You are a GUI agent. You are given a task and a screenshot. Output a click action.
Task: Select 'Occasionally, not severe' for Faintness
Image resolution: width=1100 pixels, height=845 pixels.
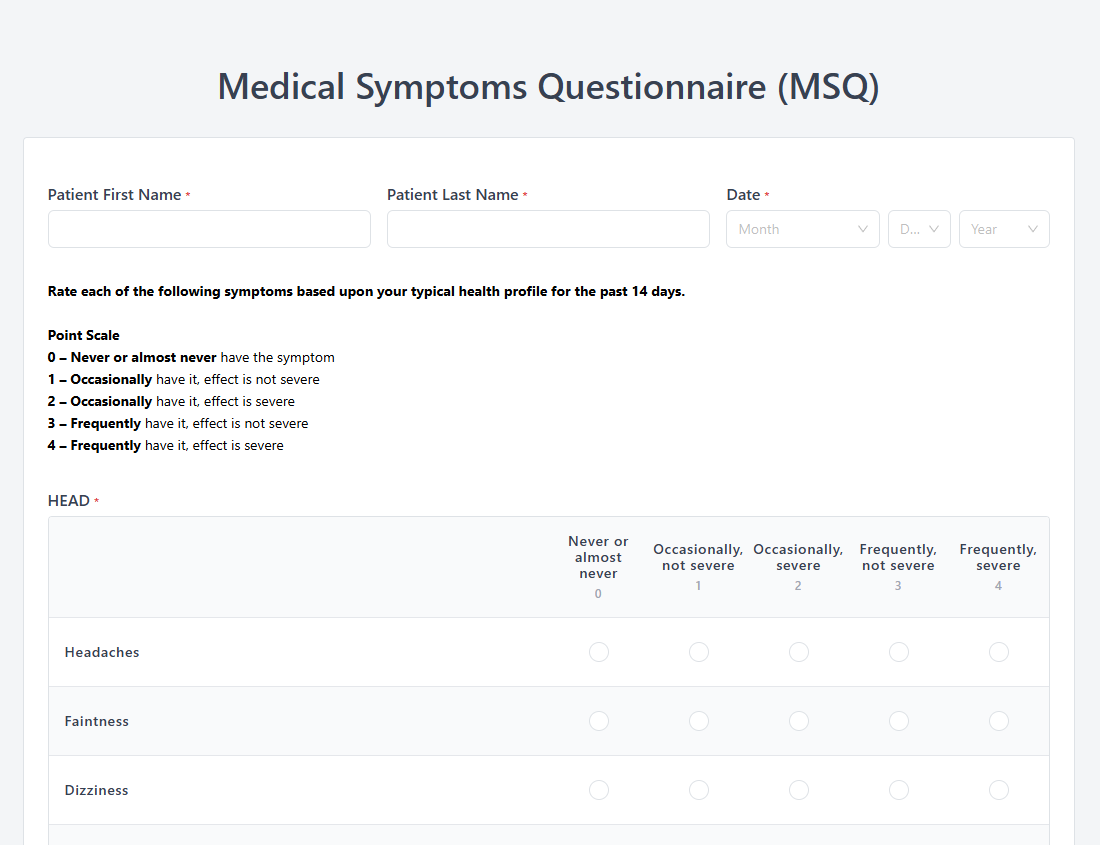(699, 721)
